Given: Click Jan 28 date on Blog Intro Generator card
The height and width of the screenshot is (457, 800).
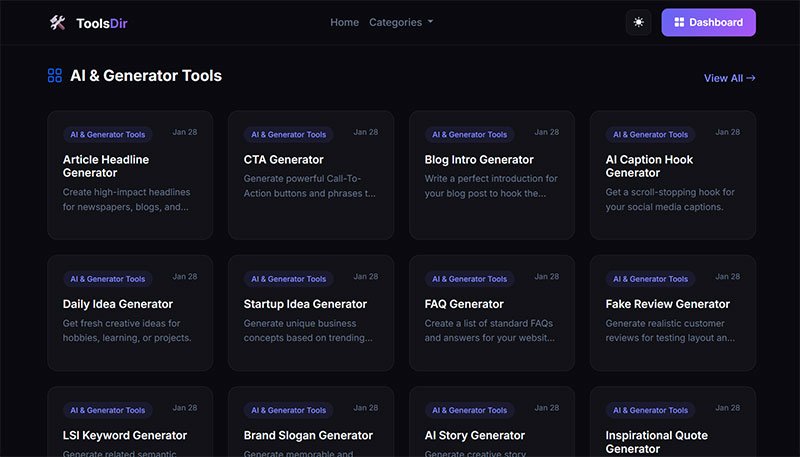Looking at the screenshot, I should [x=547, y=132].
